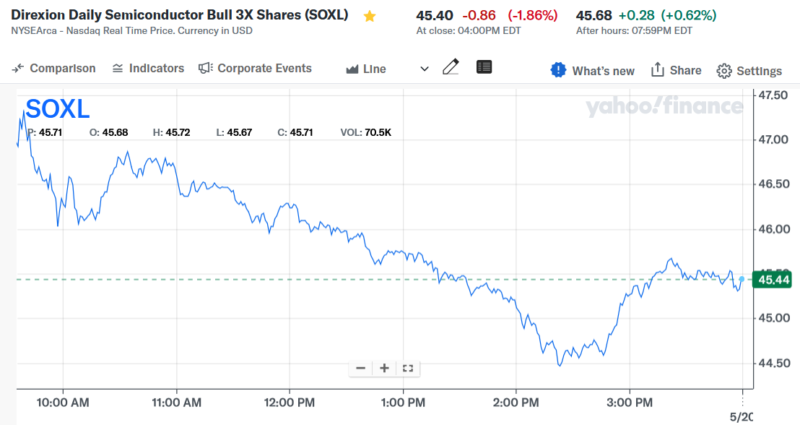
Task: Zoom out with the minus button
Action: 361,368
